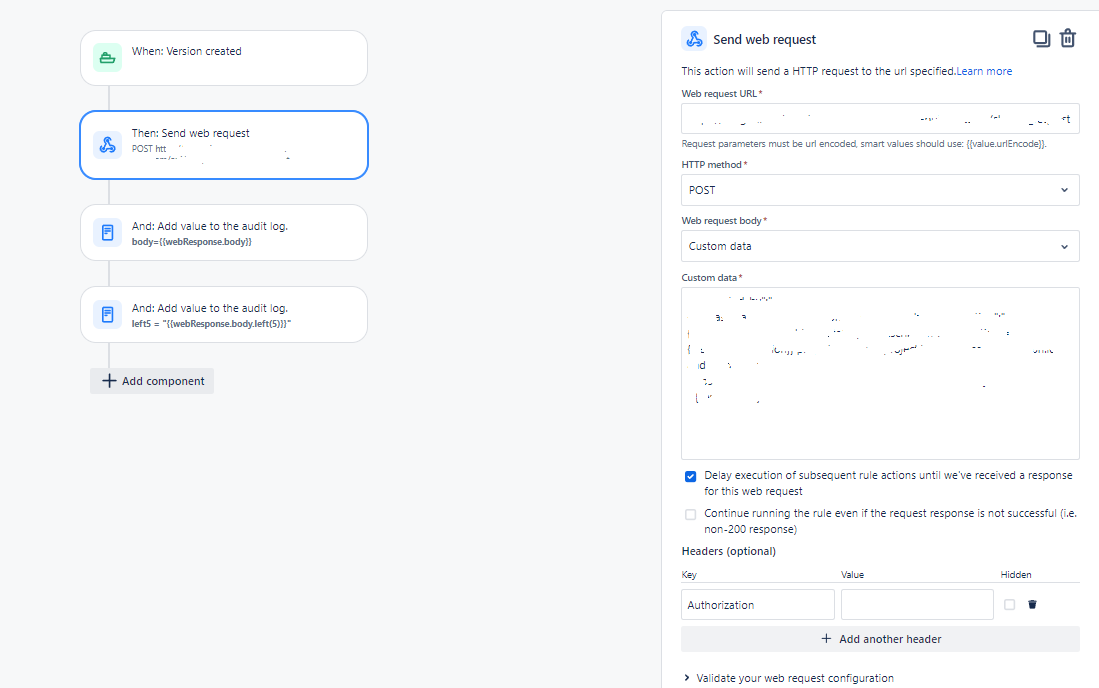Tick the Hidden checkbox for Authorization header
This screenshot has height=688, width=1099.
click(1009, 604)
